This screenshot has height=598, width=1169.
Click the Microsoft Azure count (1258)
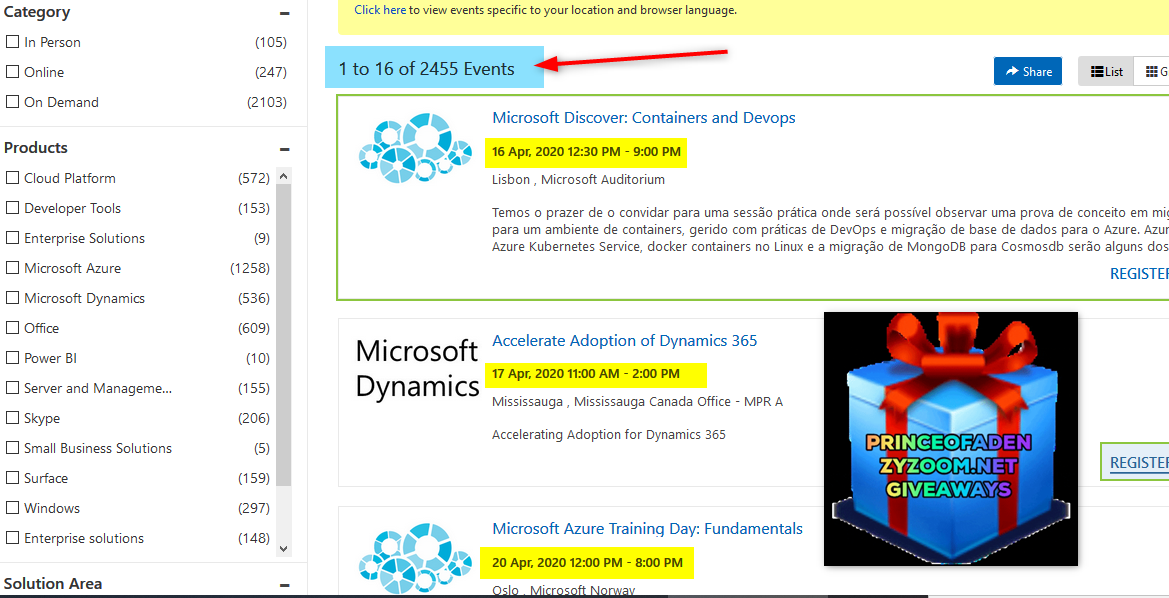250,268
